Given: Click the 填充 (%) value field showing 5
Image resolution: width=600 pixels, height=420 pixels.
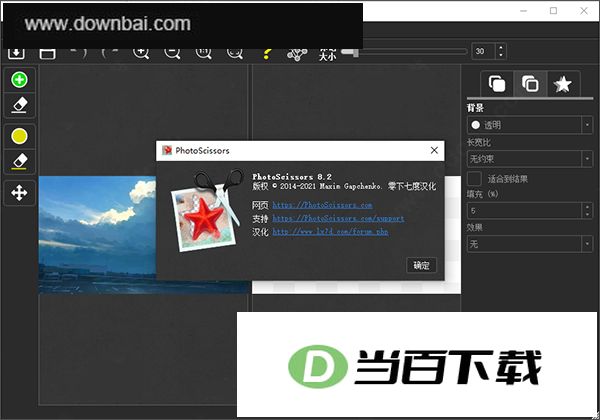Looking at the screenshot, I should 524,211.
